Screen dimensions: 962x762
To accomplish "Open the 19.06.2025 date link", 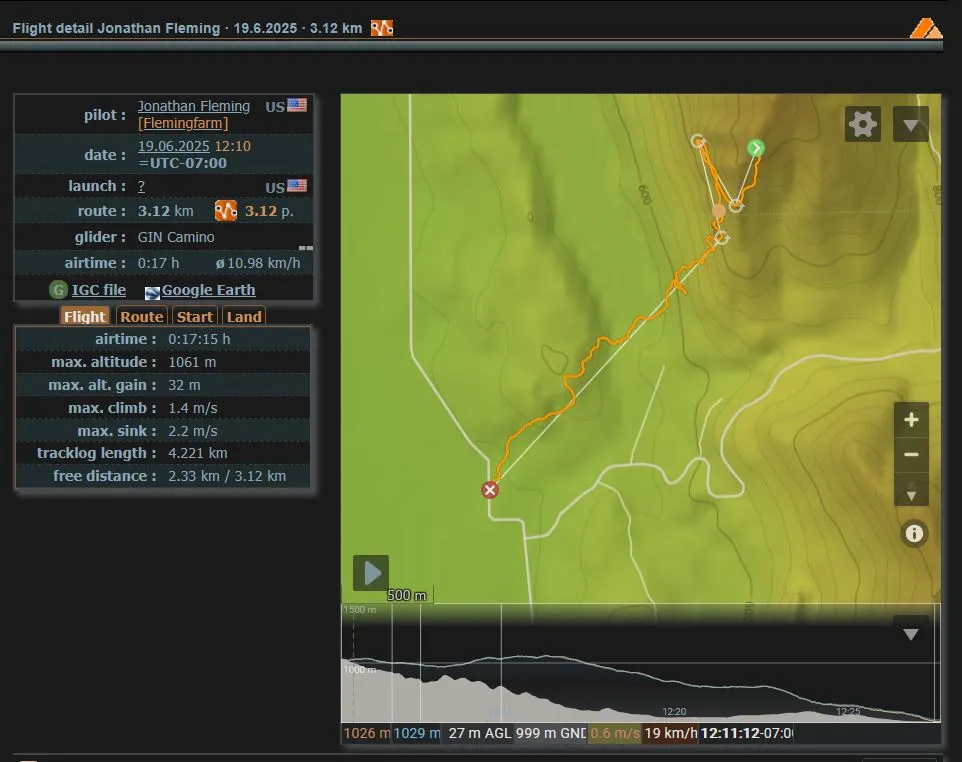I will tap(174, 146).
